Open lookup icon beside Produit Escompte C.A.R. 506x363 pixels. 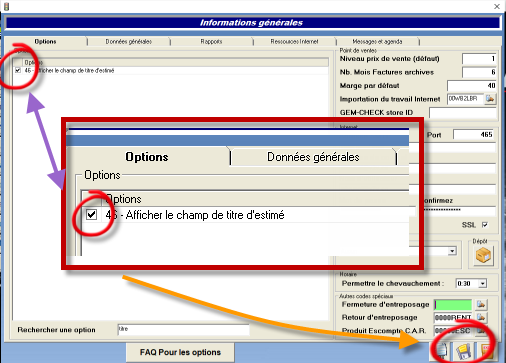[481, 331]
